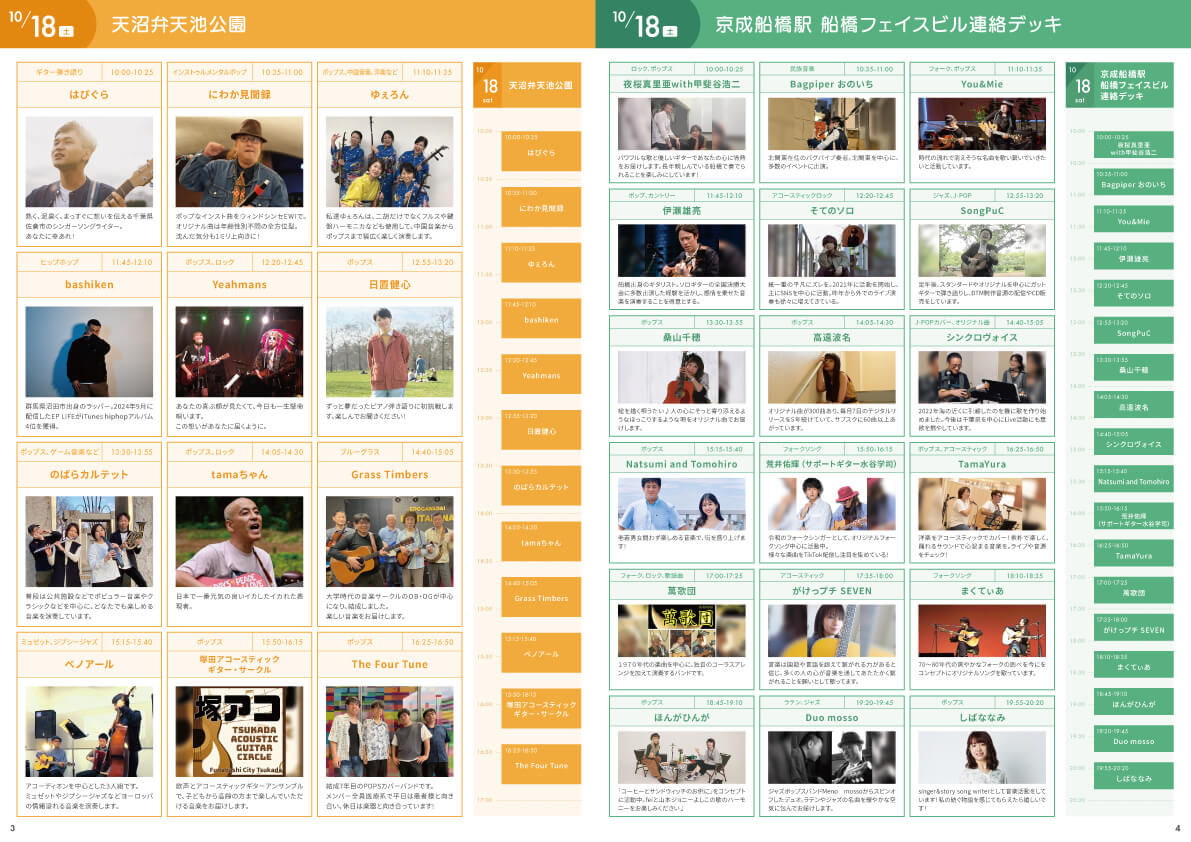
Task: Select the 天沼弁天池公園 venue title banner
Action: [180, 24]
